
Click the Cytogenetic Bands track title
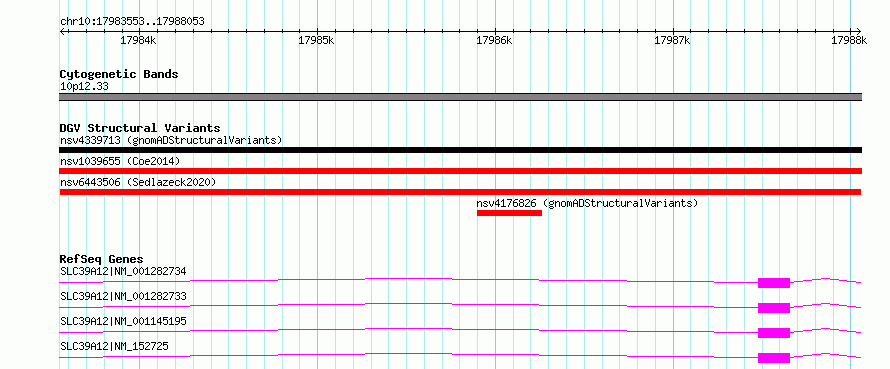coord(119,74)
